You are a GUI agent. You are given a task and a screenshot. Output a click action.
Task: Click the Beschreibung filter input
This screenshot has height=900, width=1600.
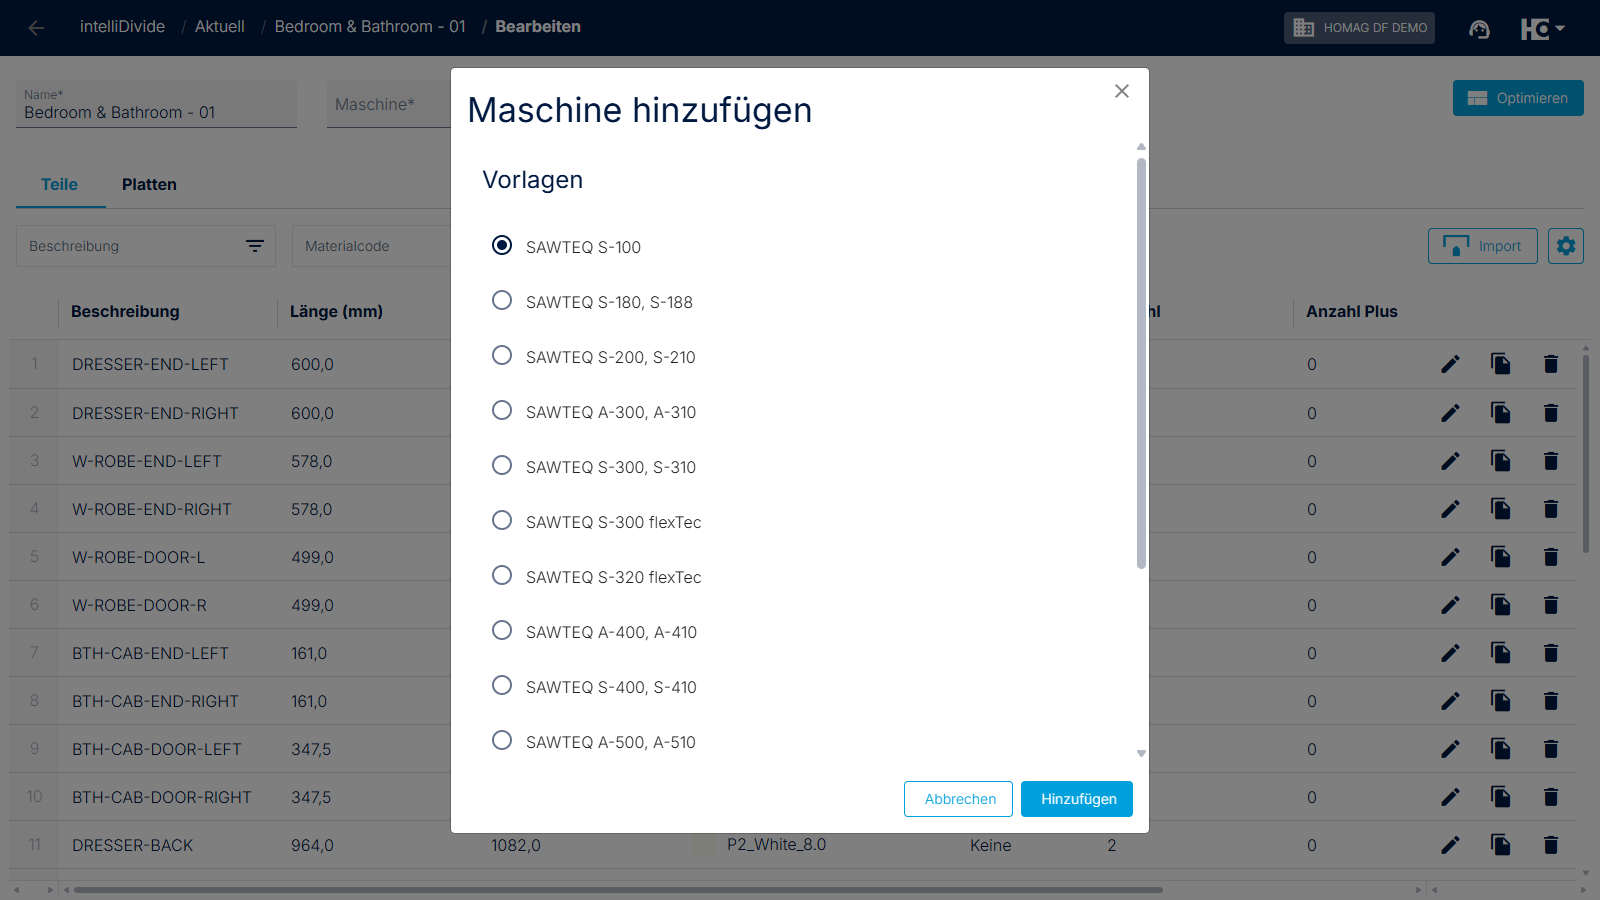(x=130, y=246)
